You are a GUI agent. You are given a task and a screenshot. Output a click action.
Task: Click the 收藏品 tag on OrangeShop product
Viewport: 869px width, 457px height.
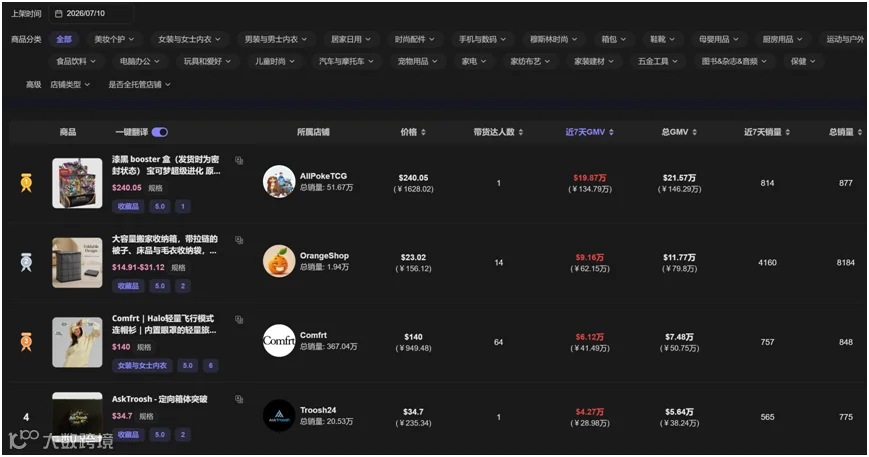tap(128, 286)
